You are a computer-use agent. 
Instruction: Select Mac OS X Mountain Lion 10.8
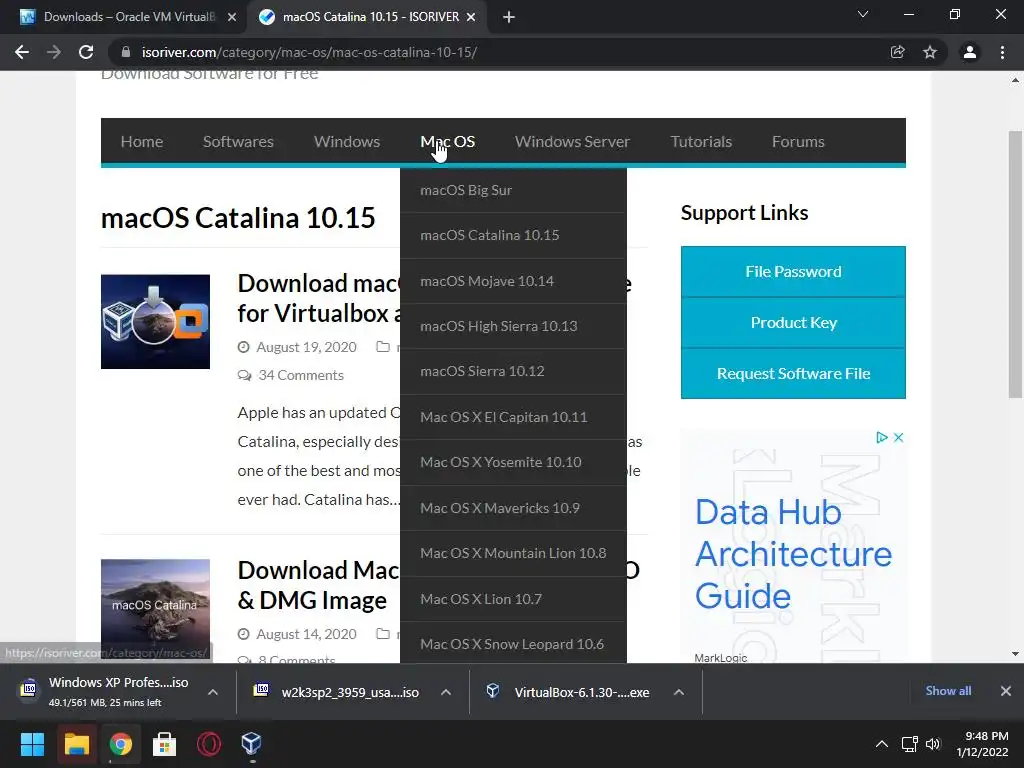513,552
